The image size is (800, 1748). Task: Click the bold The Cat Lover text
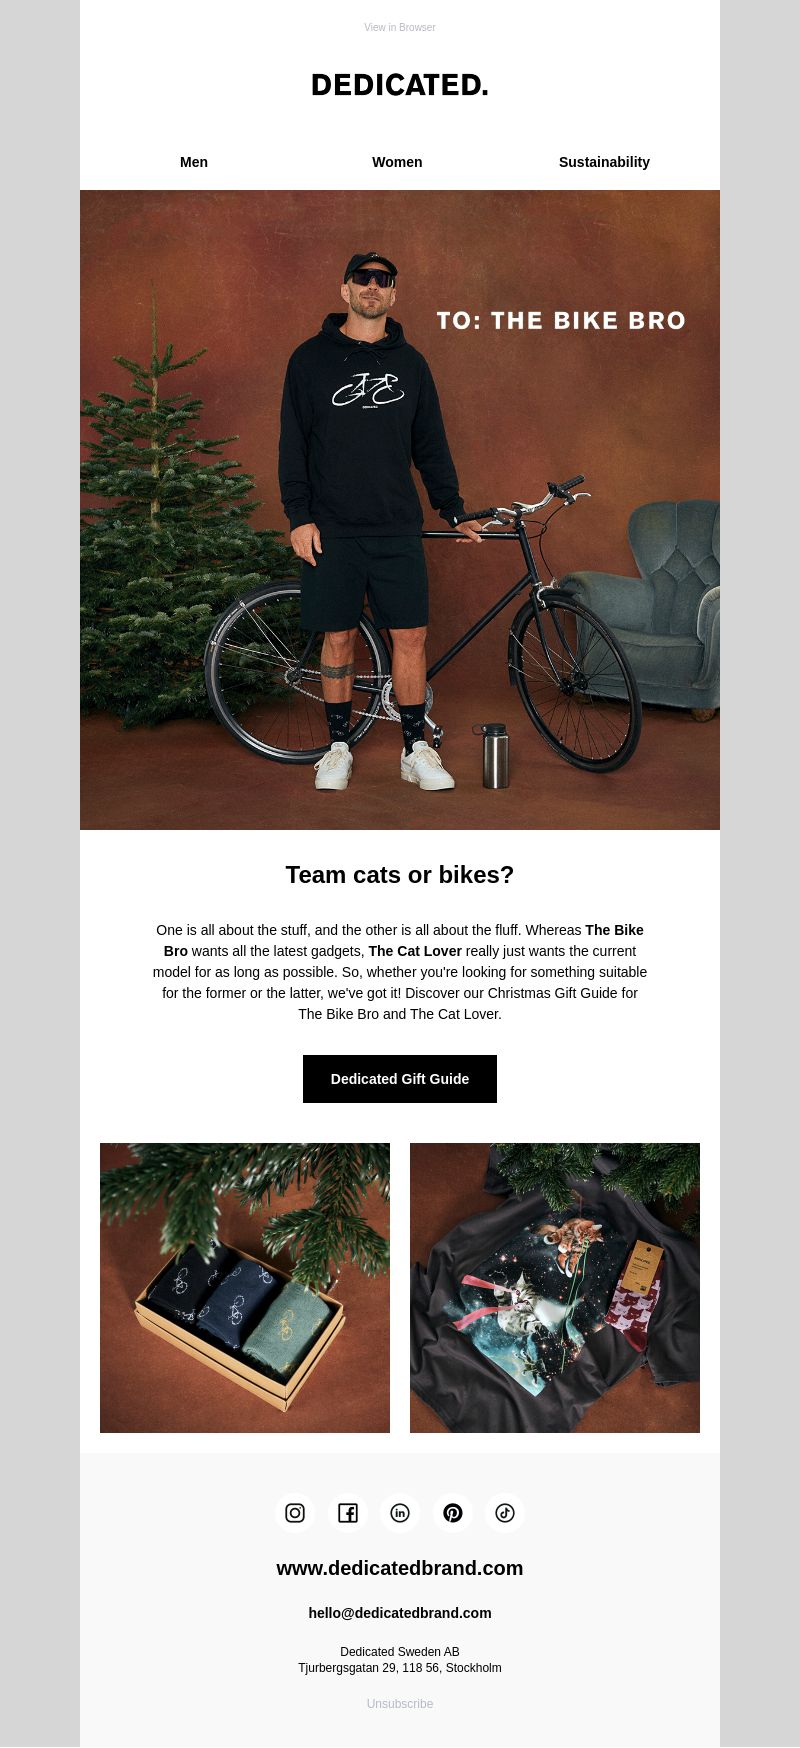(415, 951)
